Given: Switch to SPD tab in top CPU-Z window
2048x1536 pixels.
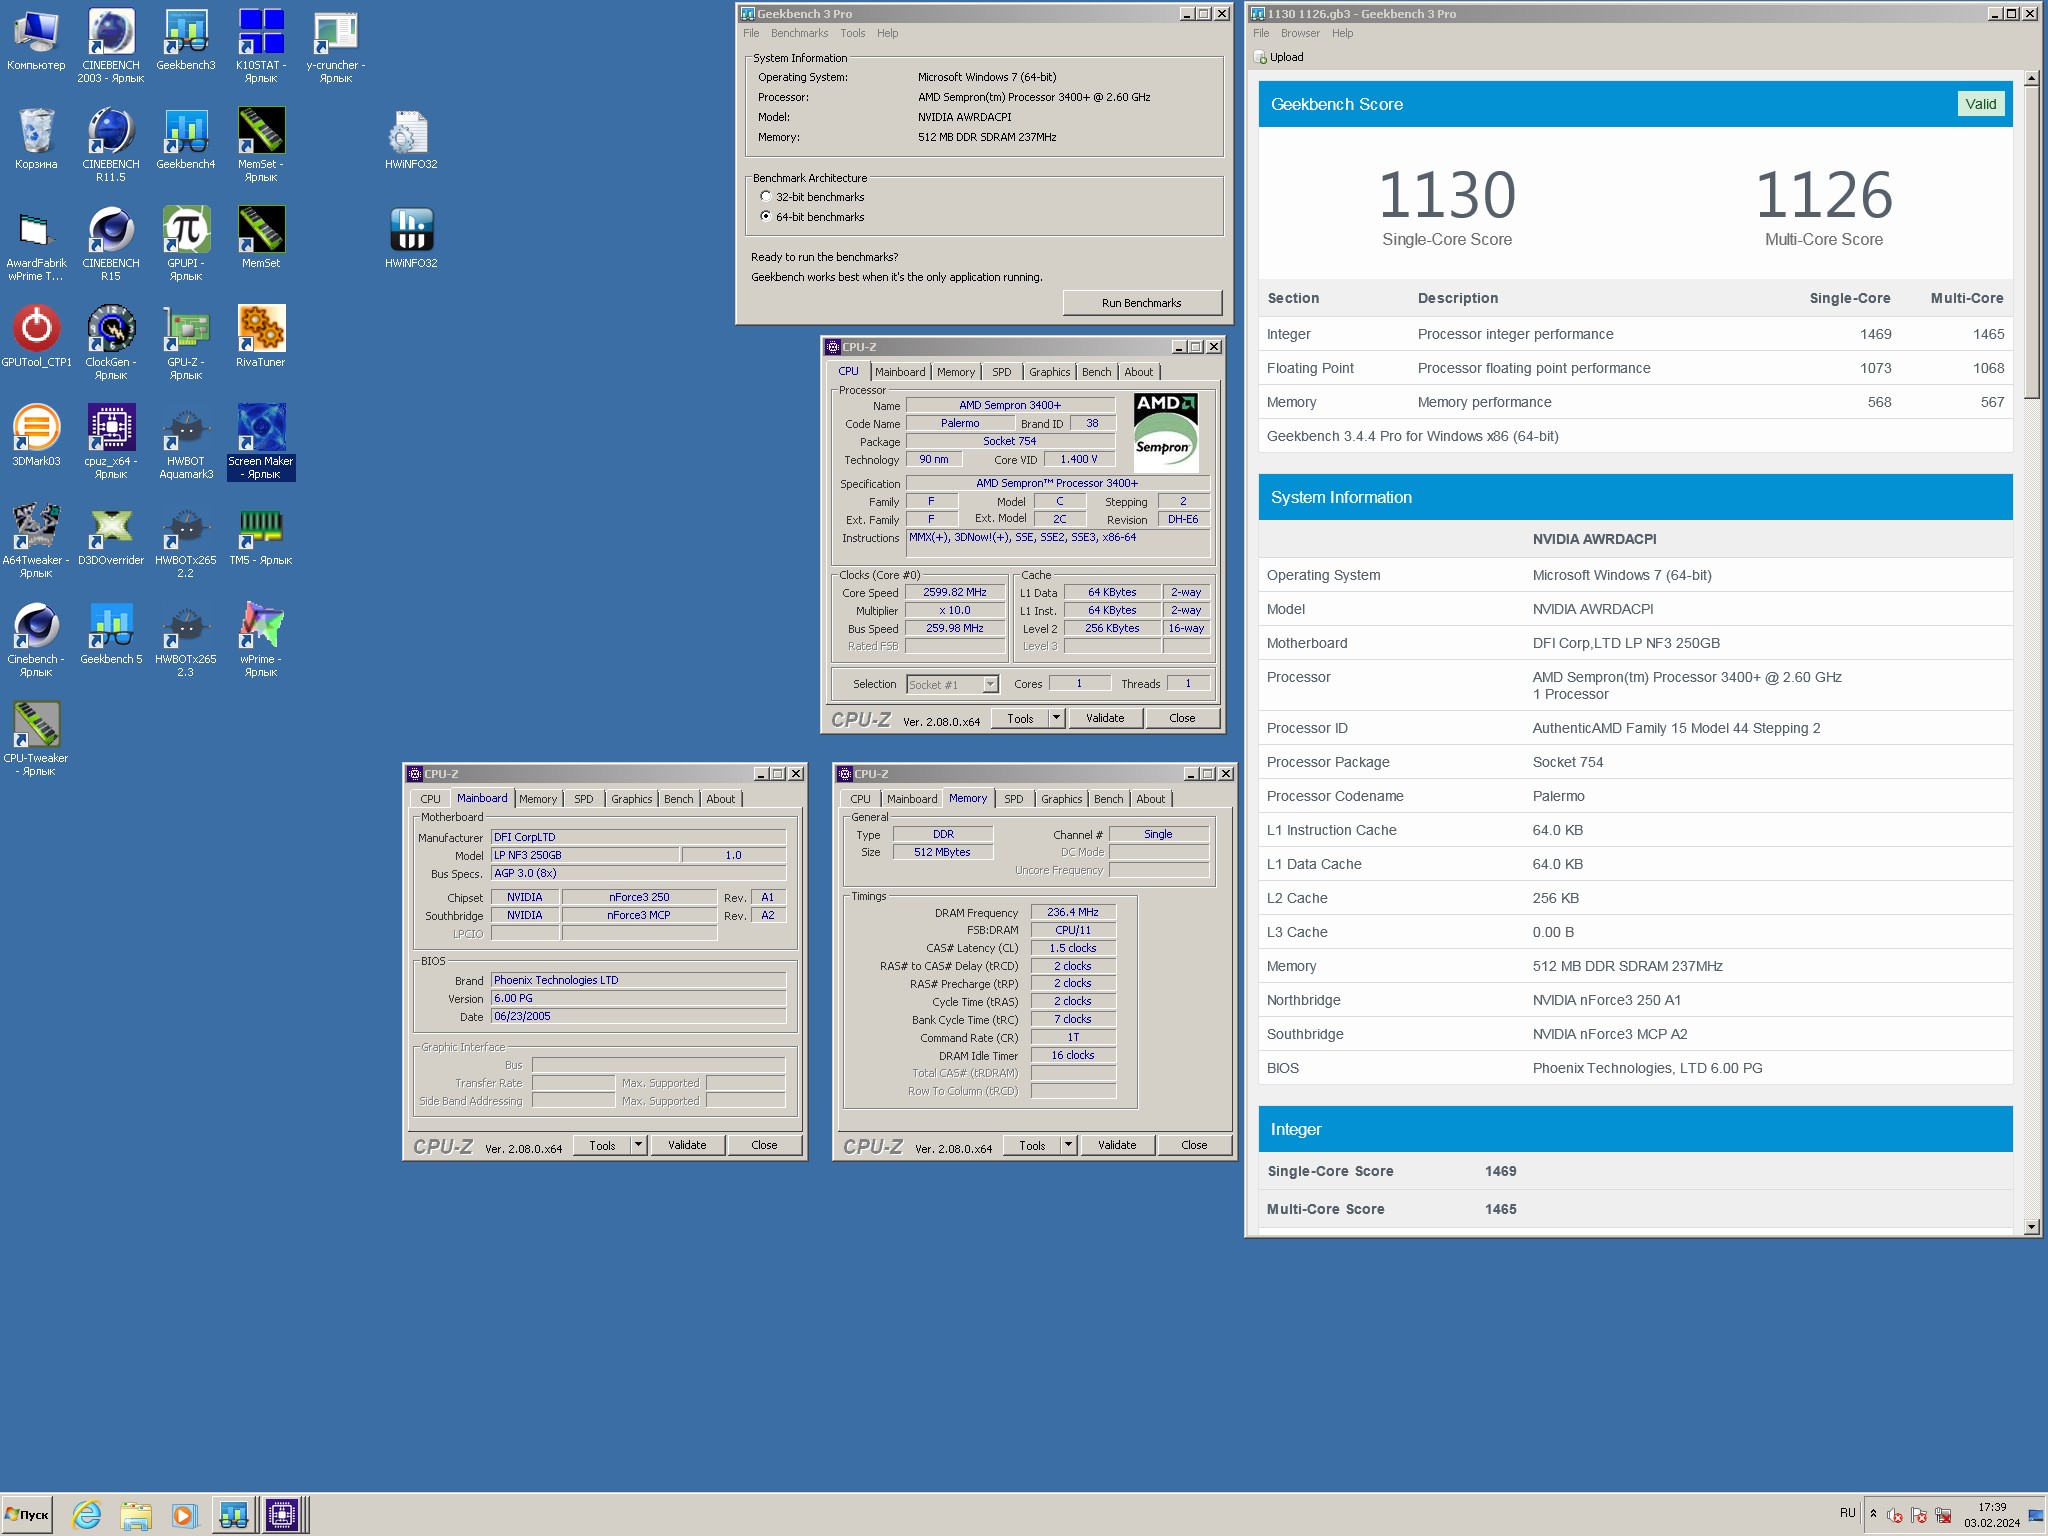Looking at the screenshot, I should click(1001, 372).
